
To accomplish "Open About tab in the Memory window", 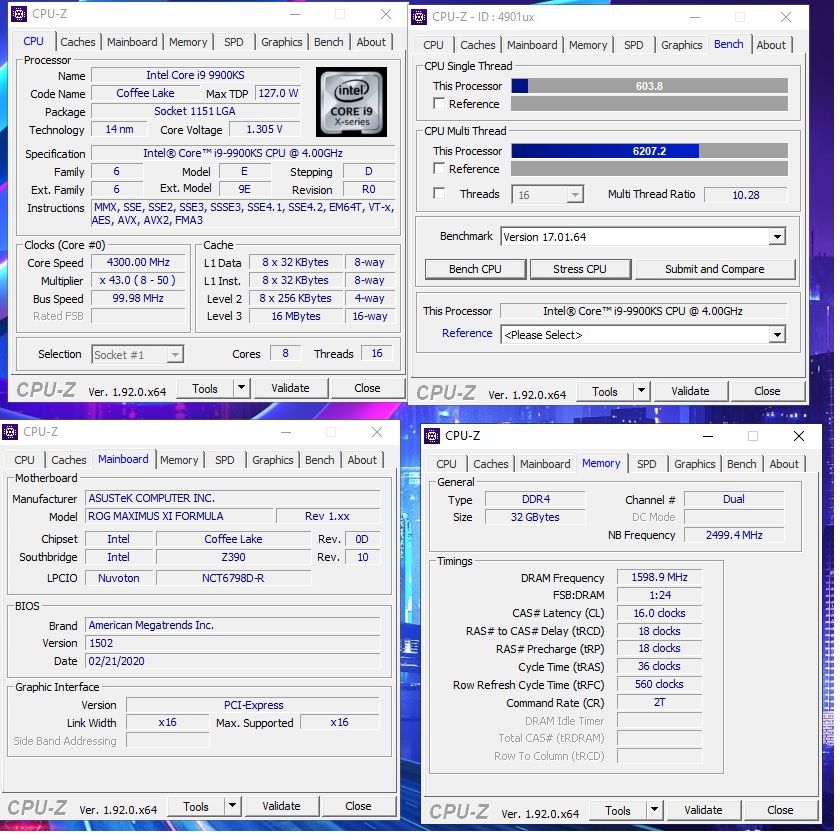I will tap(784, 464).
